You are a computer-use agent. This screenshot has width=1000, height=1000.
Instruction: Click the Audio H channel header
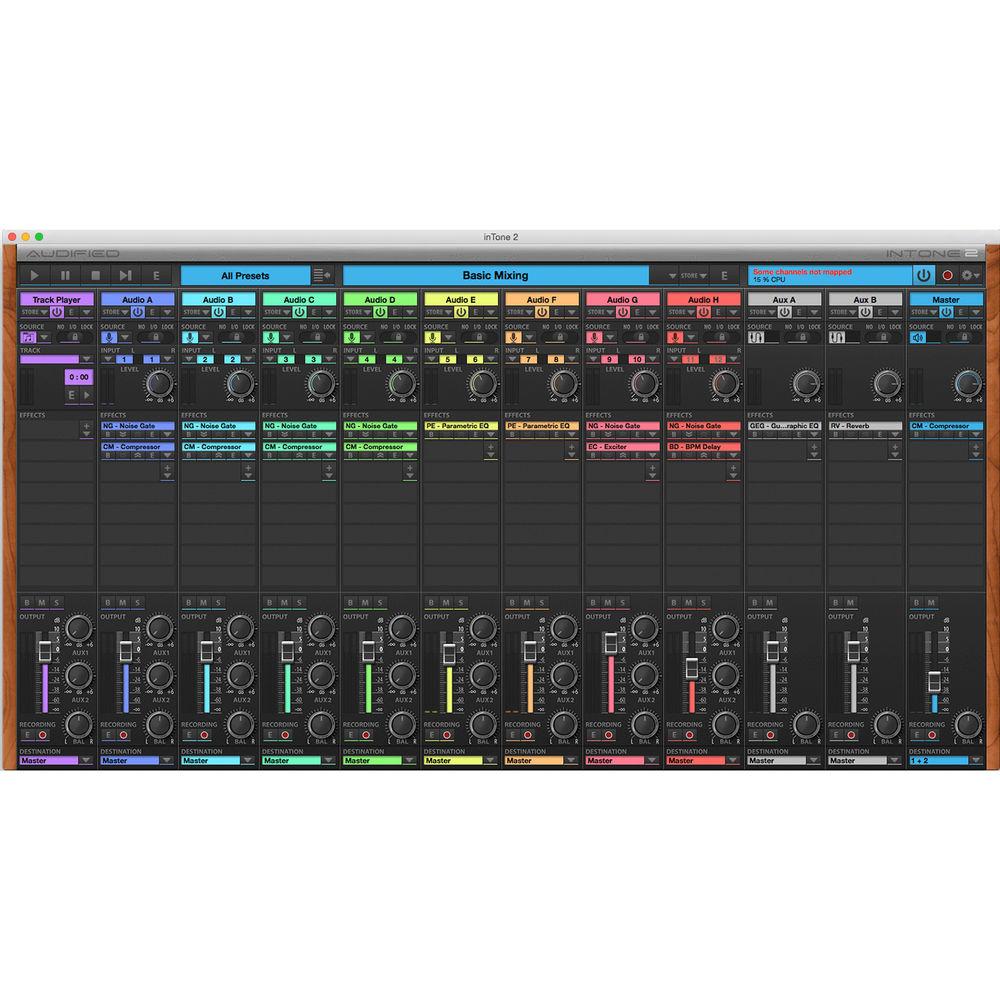(x=704, y=298)
